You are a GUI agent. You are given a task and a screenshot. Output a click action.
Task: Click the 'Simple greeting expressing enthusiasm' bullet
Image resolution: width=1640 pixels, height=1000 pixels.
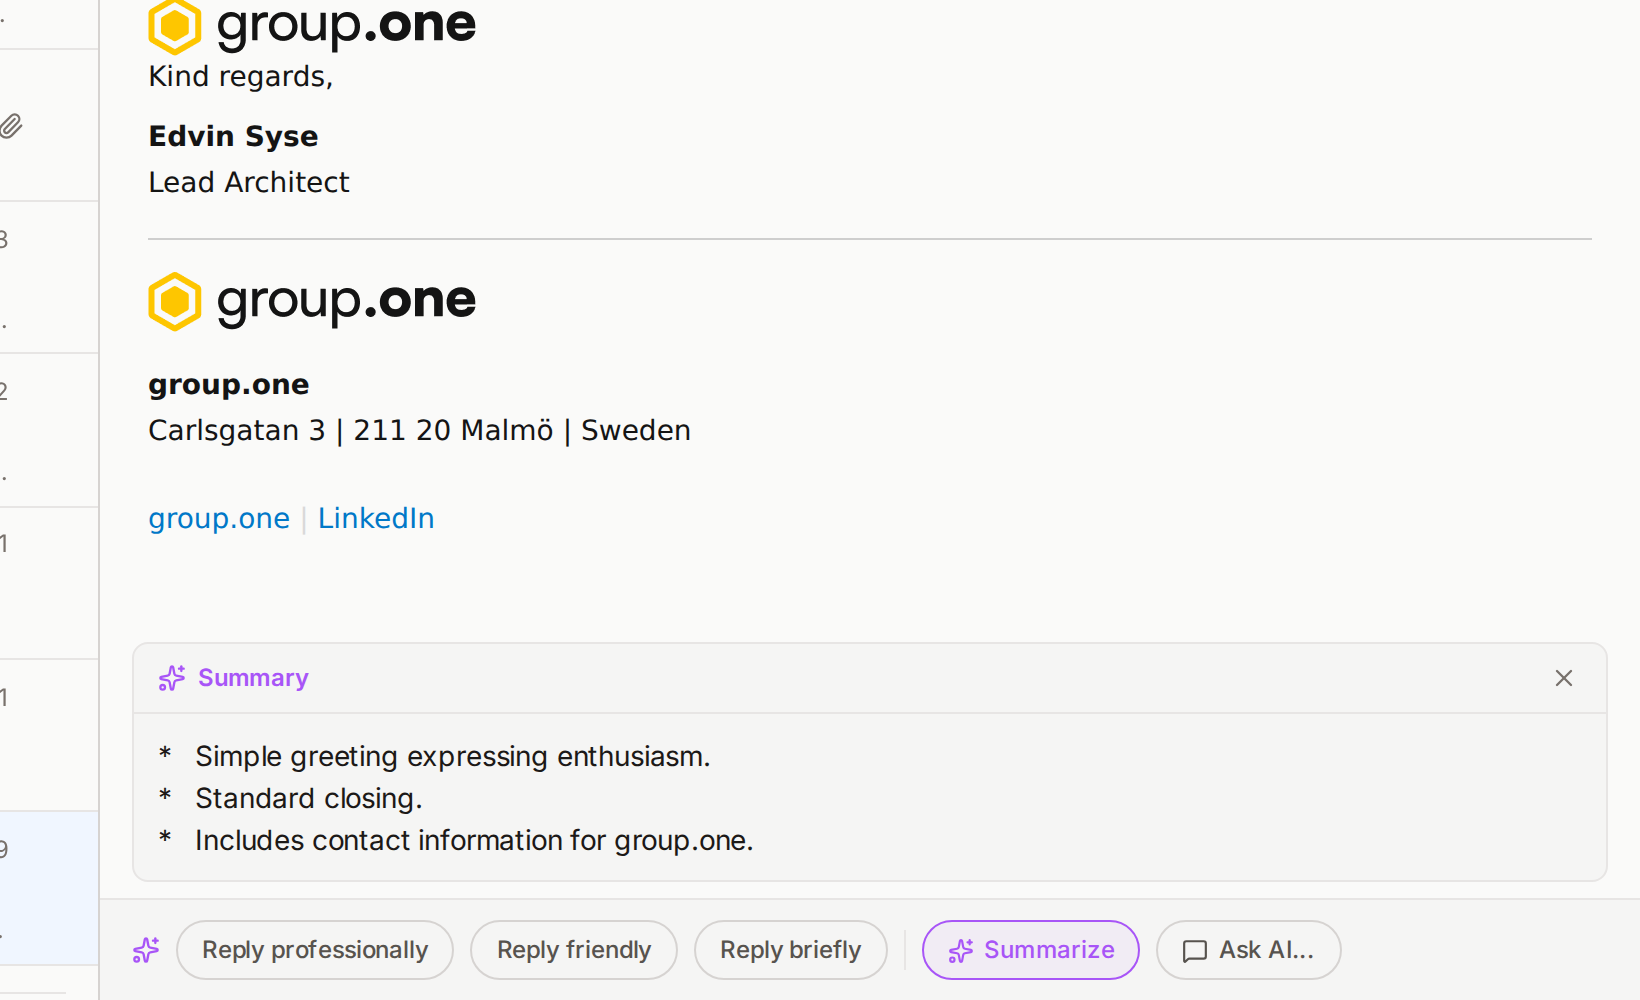coord(452,756)
